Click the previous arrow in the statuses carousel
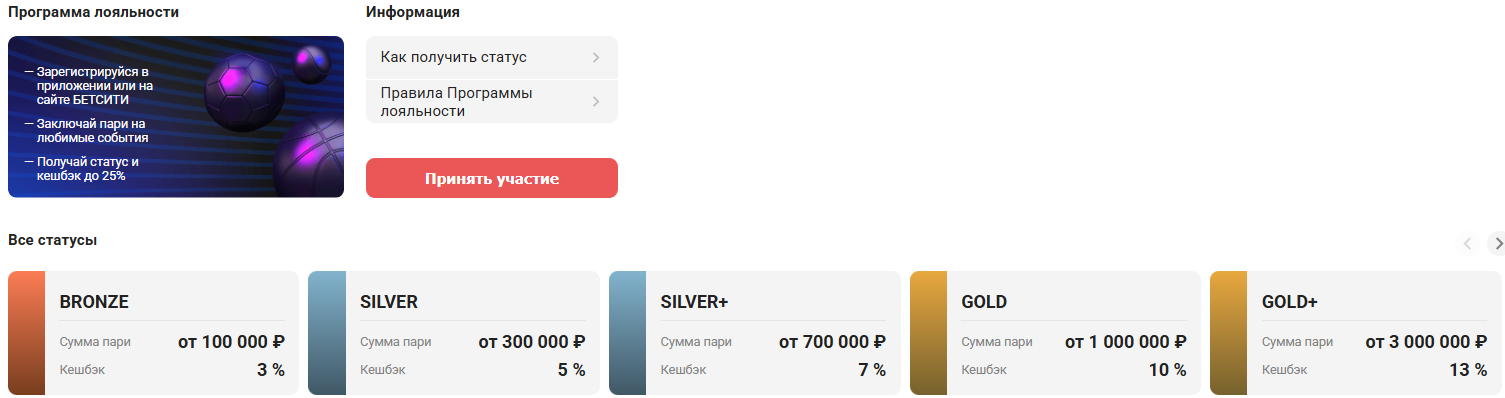 coord(1468,243)
